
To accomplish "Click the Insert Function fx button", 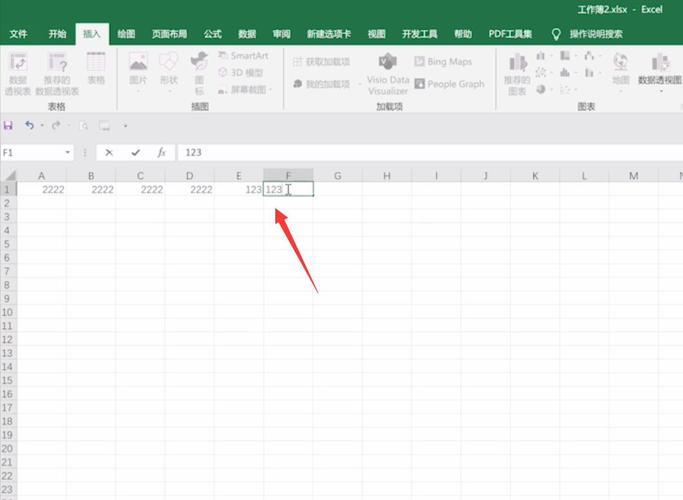I will point(162,152).
